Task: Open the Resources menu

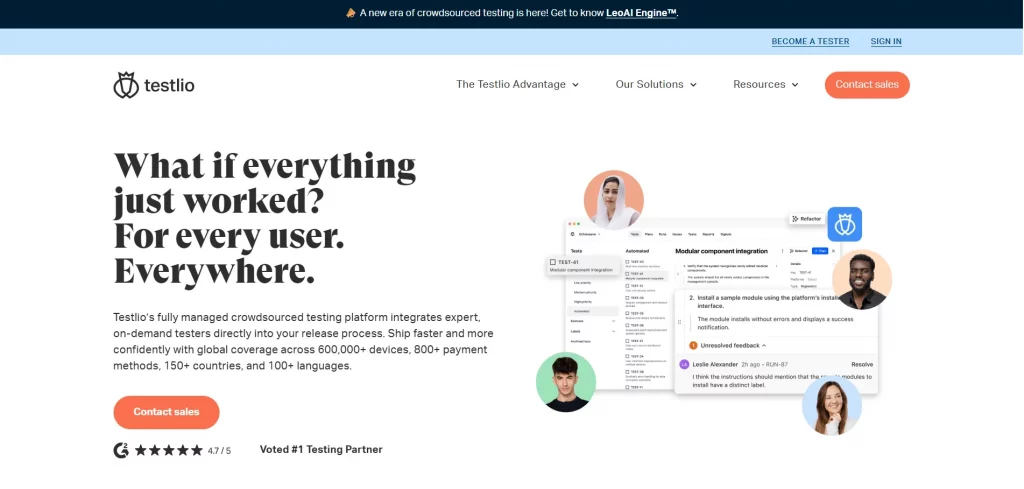Action: tap(765, 84)
